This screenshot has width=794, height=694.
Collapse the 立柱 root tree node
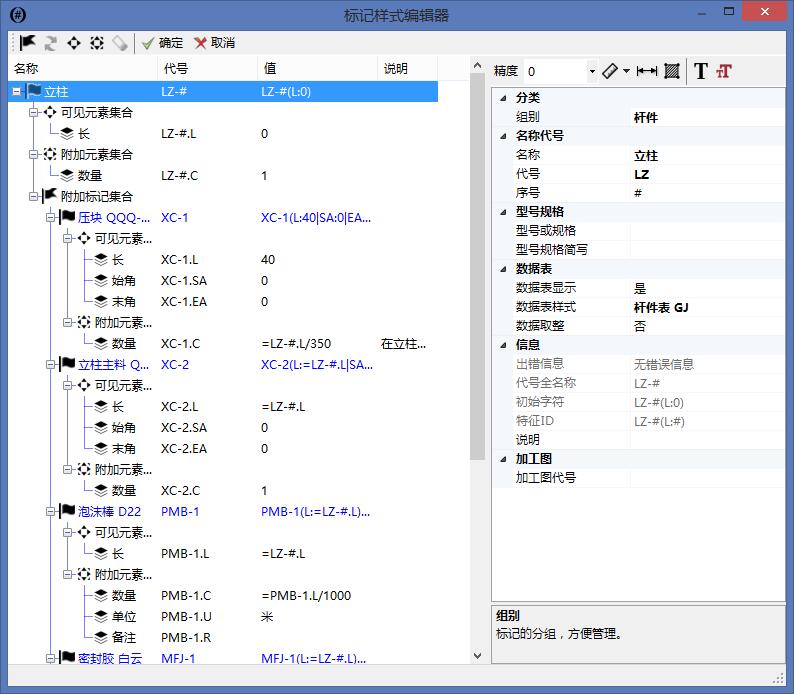[x=17, y=92]
